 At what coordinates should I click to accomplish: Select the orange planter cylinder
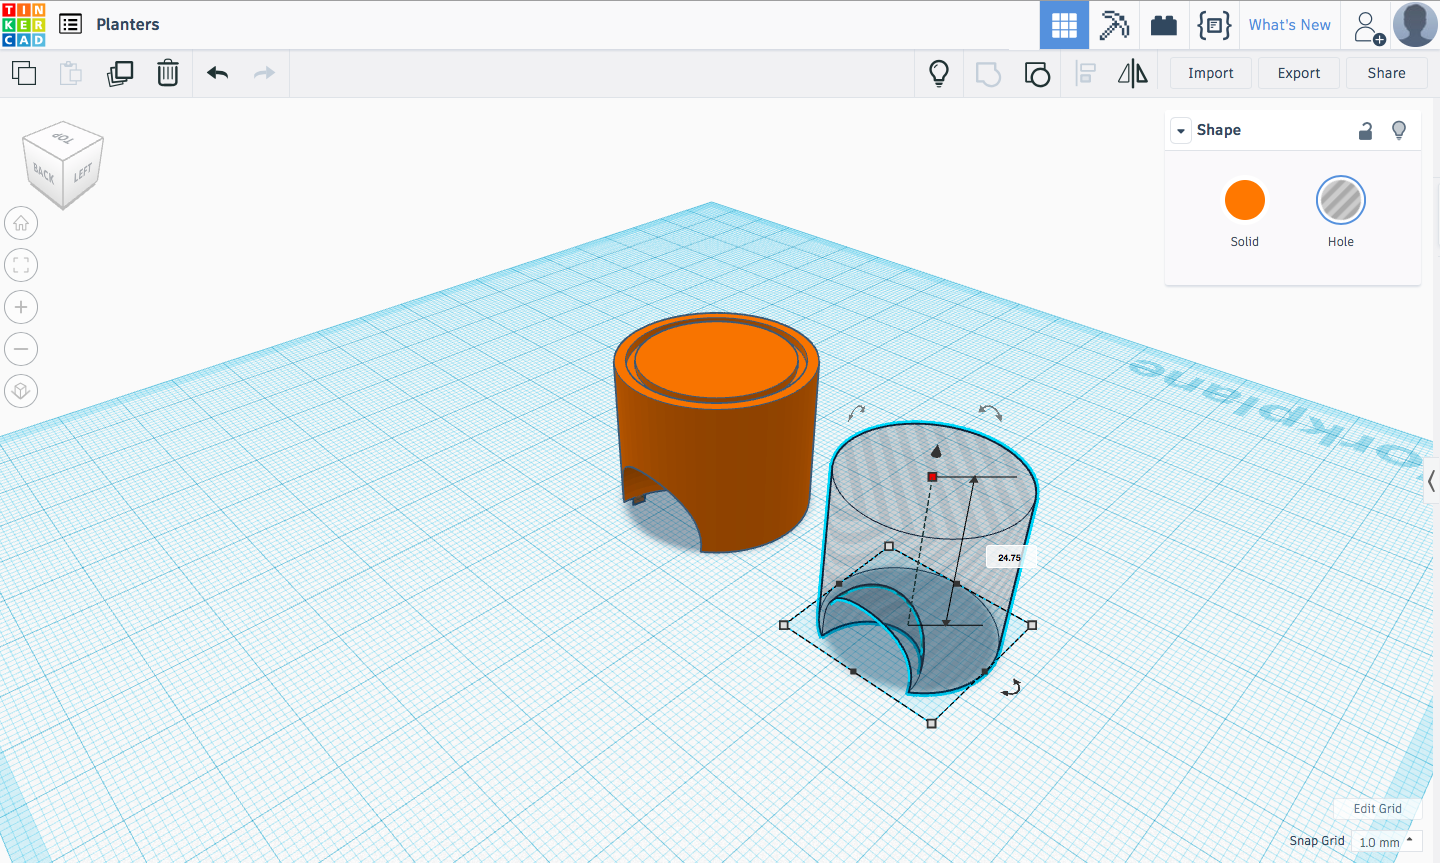[x=716, y=435]
